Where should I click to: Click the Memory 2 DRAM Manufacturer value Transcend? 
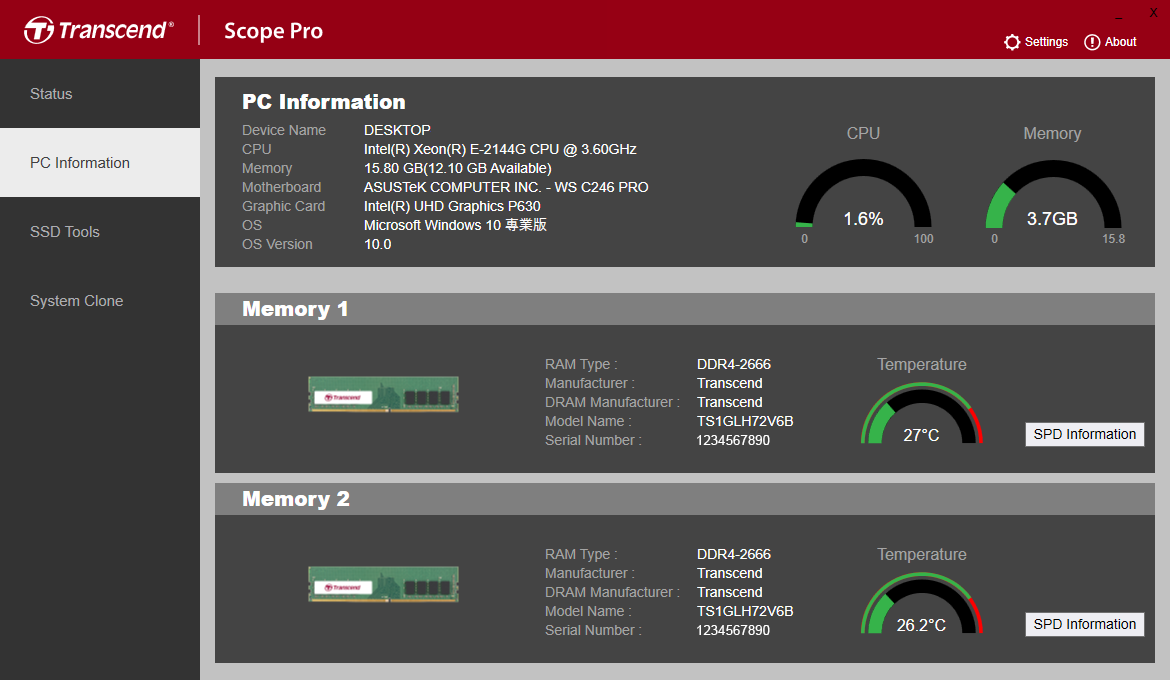[x=729, y=592]
